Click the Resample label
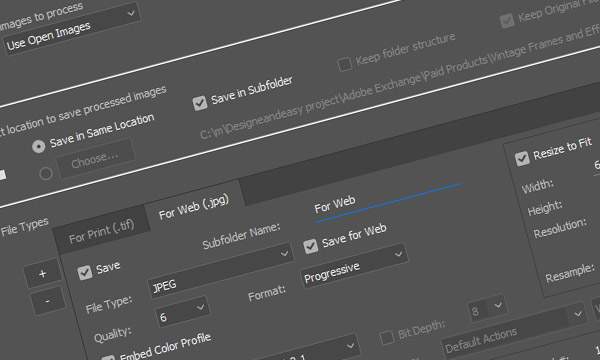This screenshot has height=360, width=600. 570,272
